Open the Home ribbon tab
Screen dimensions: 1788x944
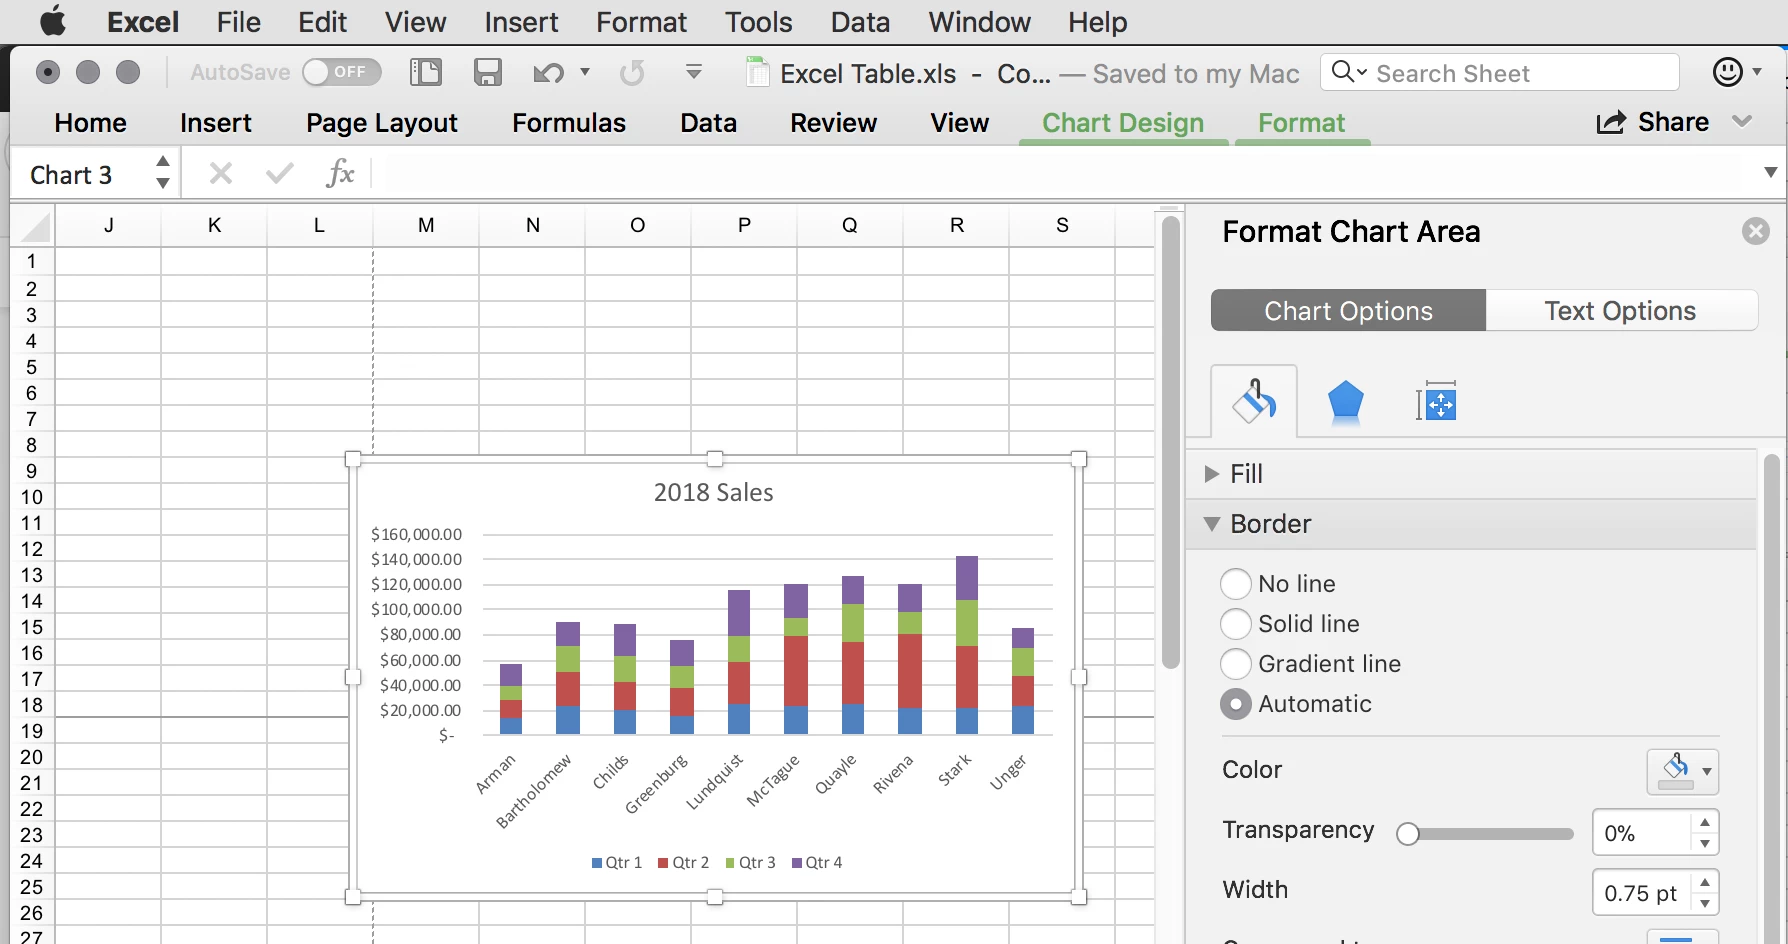(x=90, y=123)
